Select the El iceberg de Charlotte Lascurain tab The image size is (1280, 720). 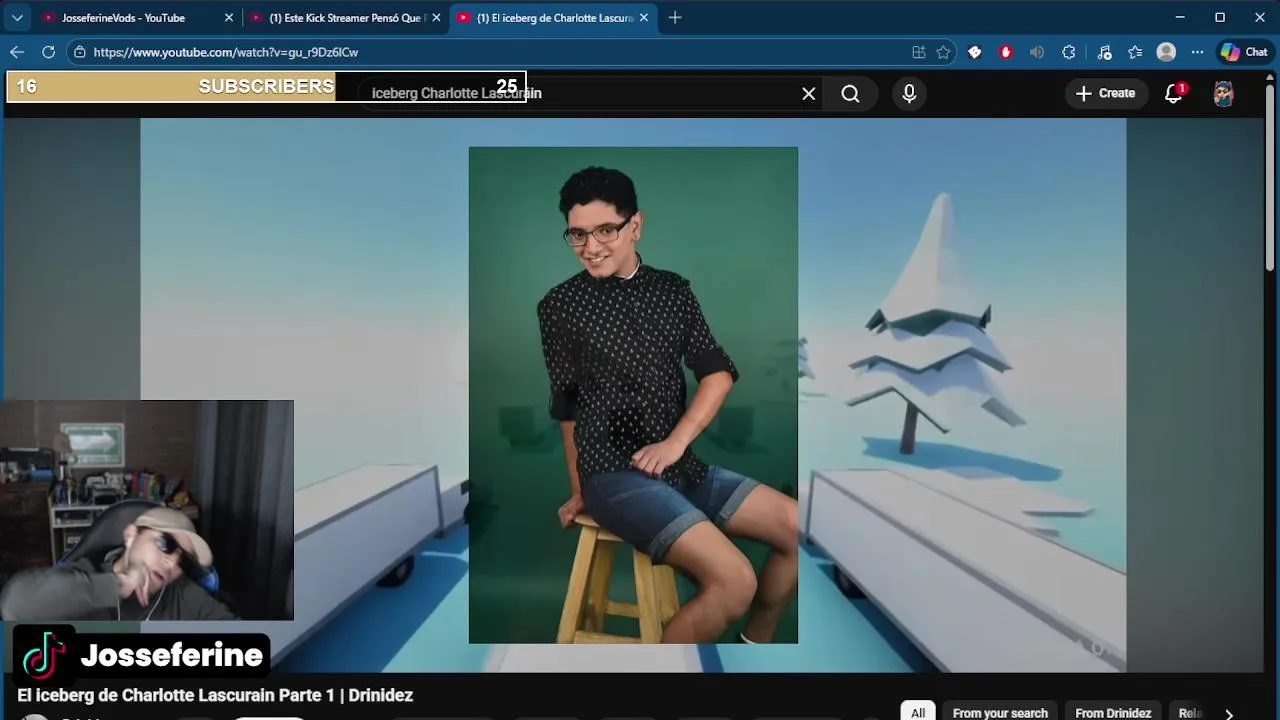pyautogui.click(x=553, y=18)
